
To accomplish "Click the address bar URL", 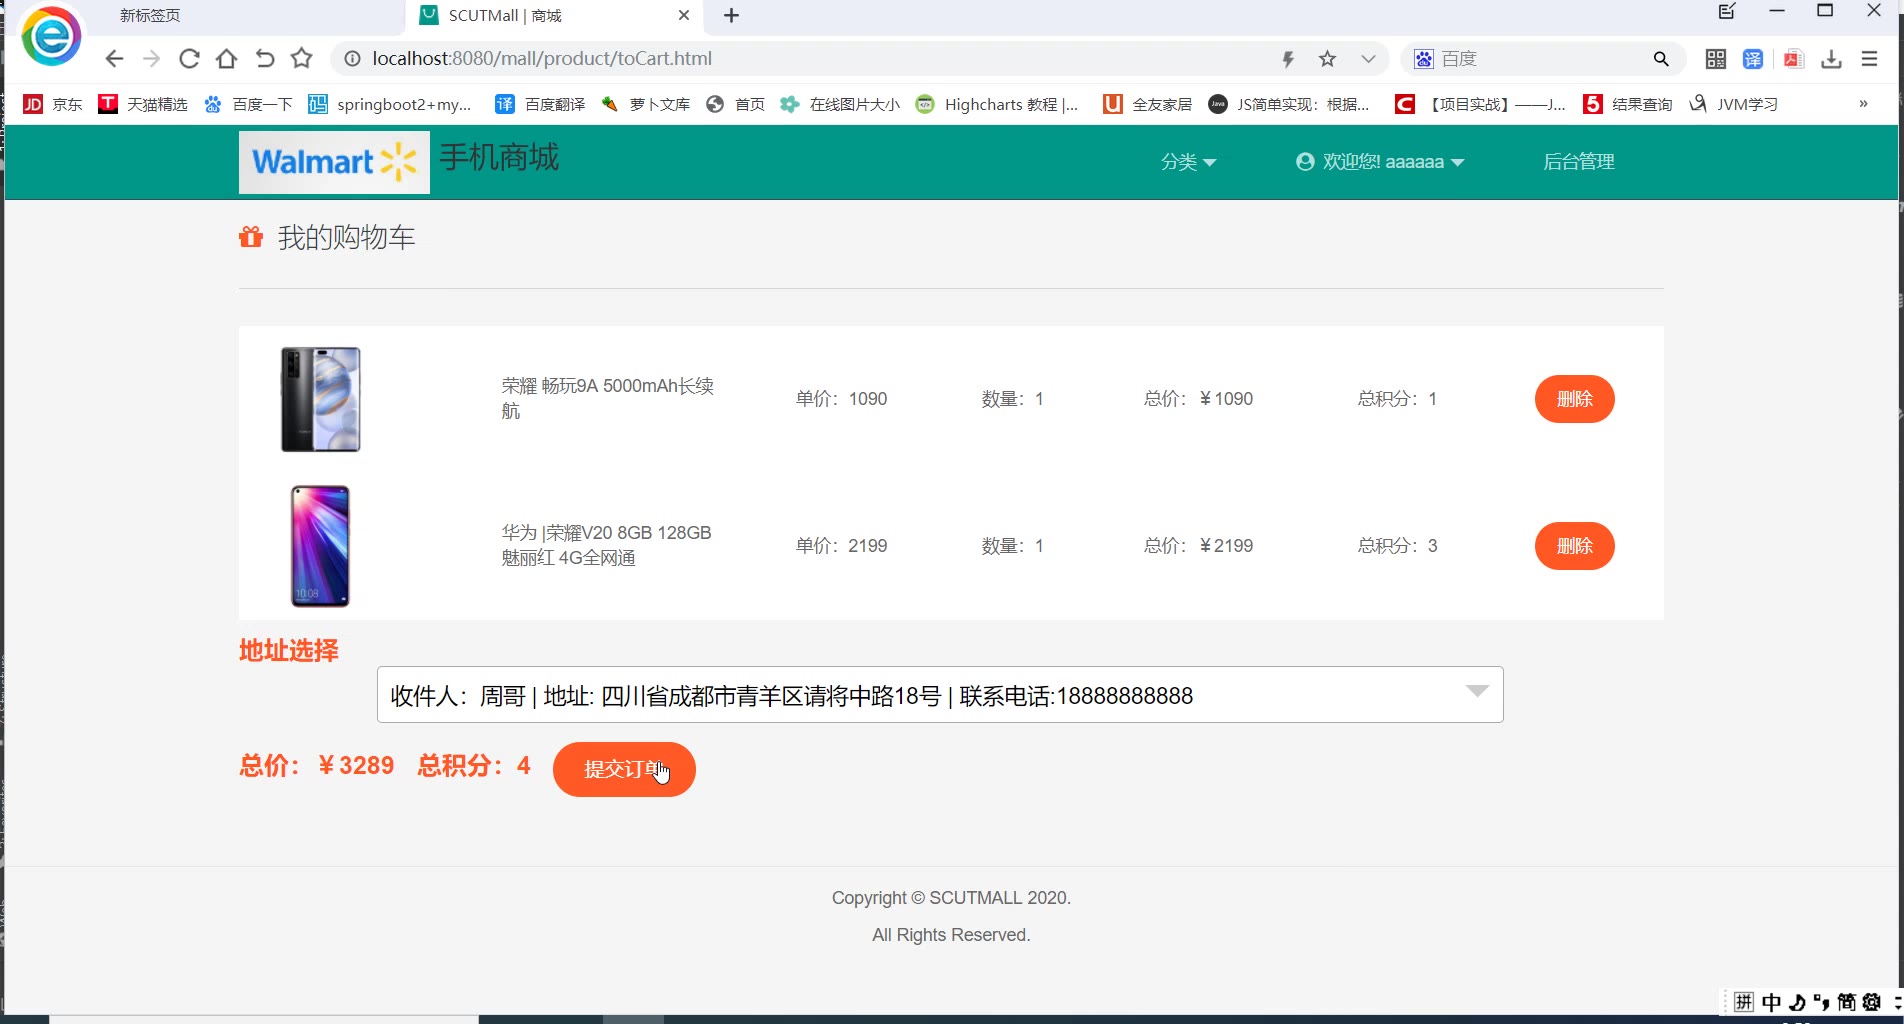I will 542,59.
